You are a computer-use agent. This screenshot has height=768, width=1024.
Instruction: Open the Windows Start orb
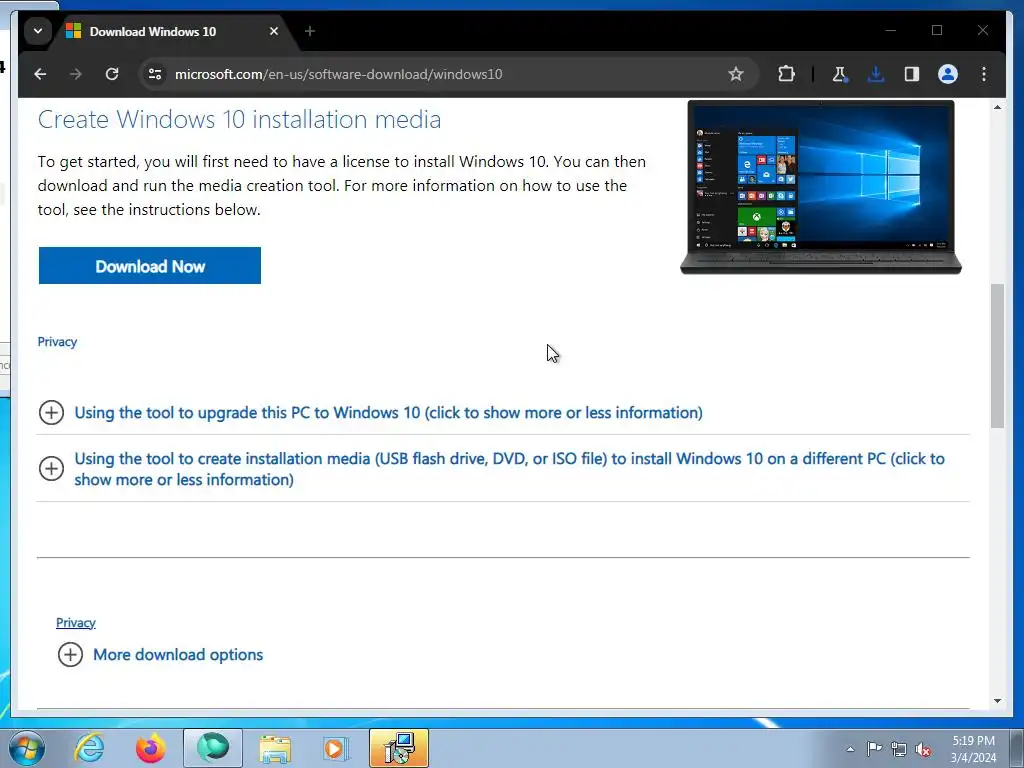click(26, 748)
